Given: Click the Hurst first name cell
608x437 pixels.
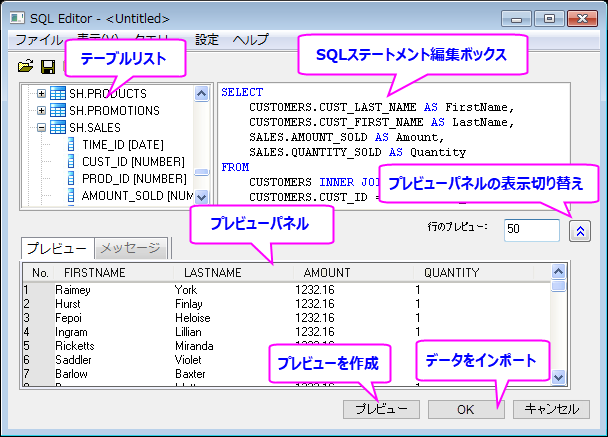Looking at the screenshot, I should 68,304.
